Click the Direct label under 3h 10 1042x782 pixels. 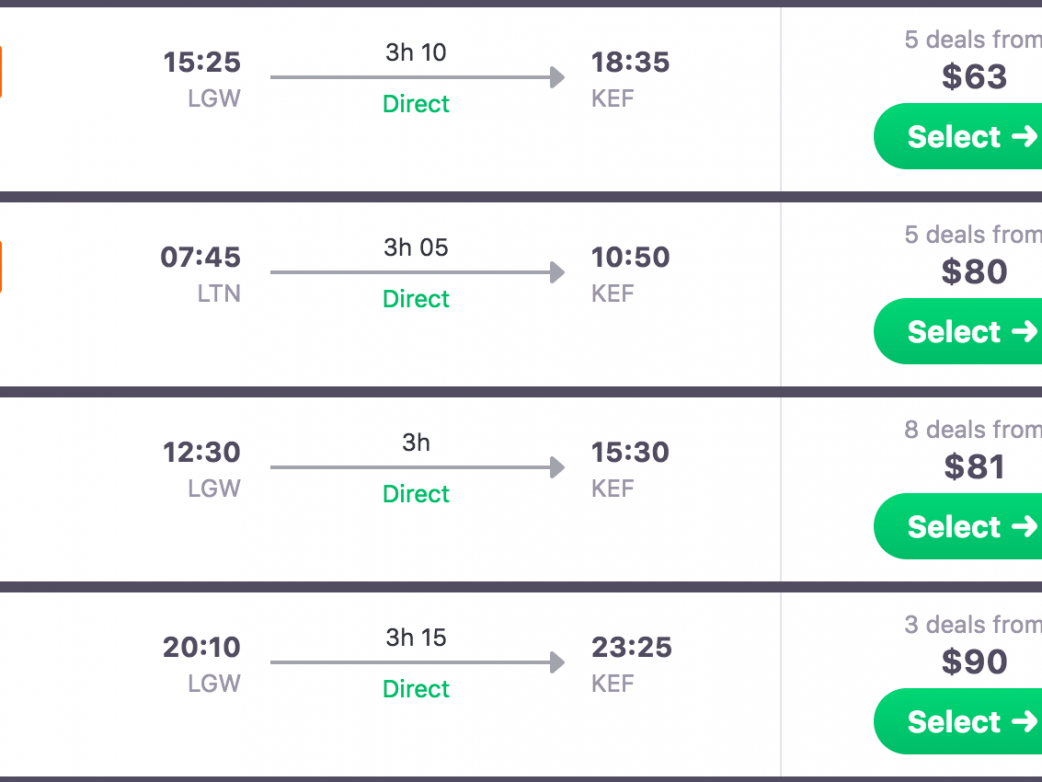point(416,104)
